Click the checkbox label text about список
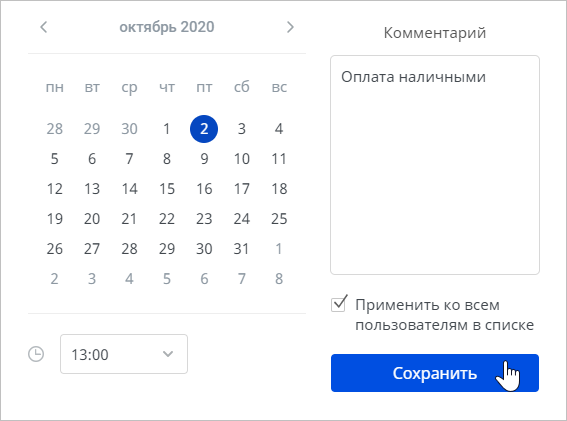Viewport: 567px width, 421px height. (x=444, y=315)
